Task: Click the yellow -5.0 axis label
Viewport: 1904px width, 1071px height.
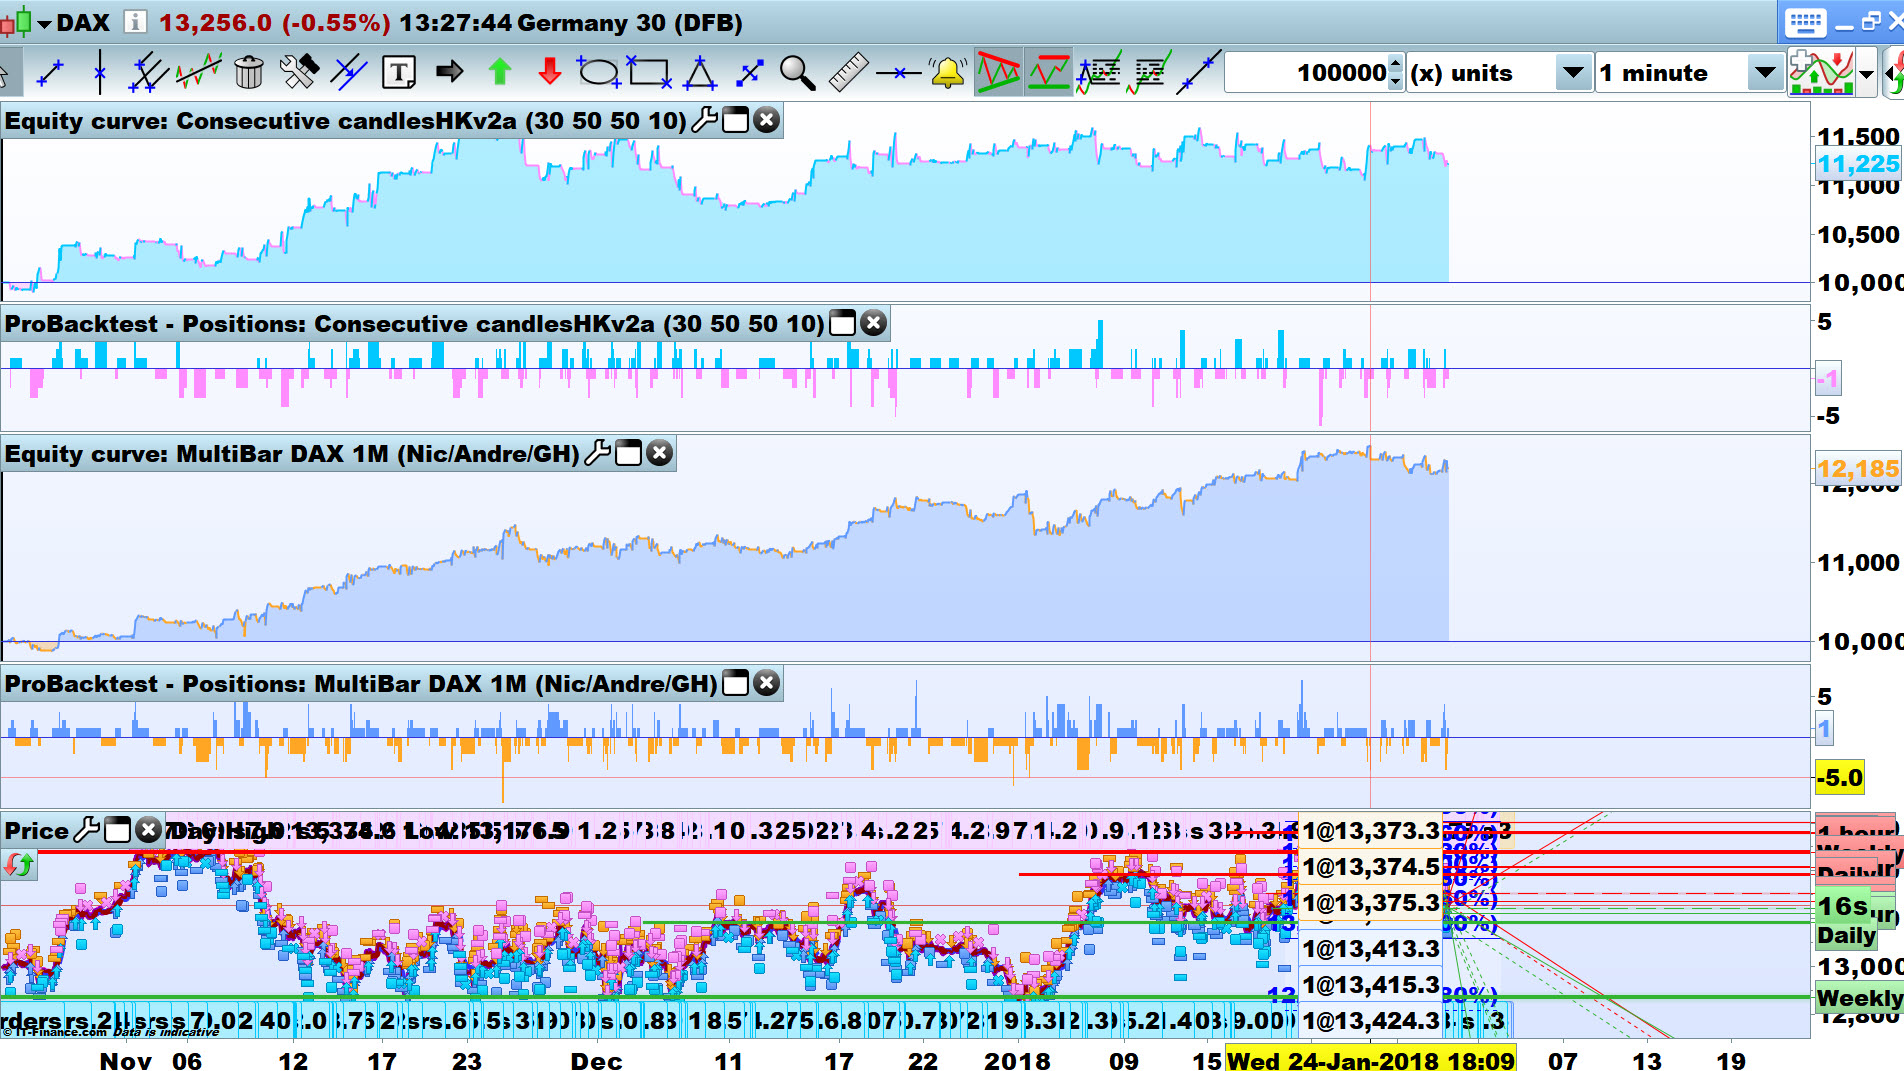Action: [1839, 777]
